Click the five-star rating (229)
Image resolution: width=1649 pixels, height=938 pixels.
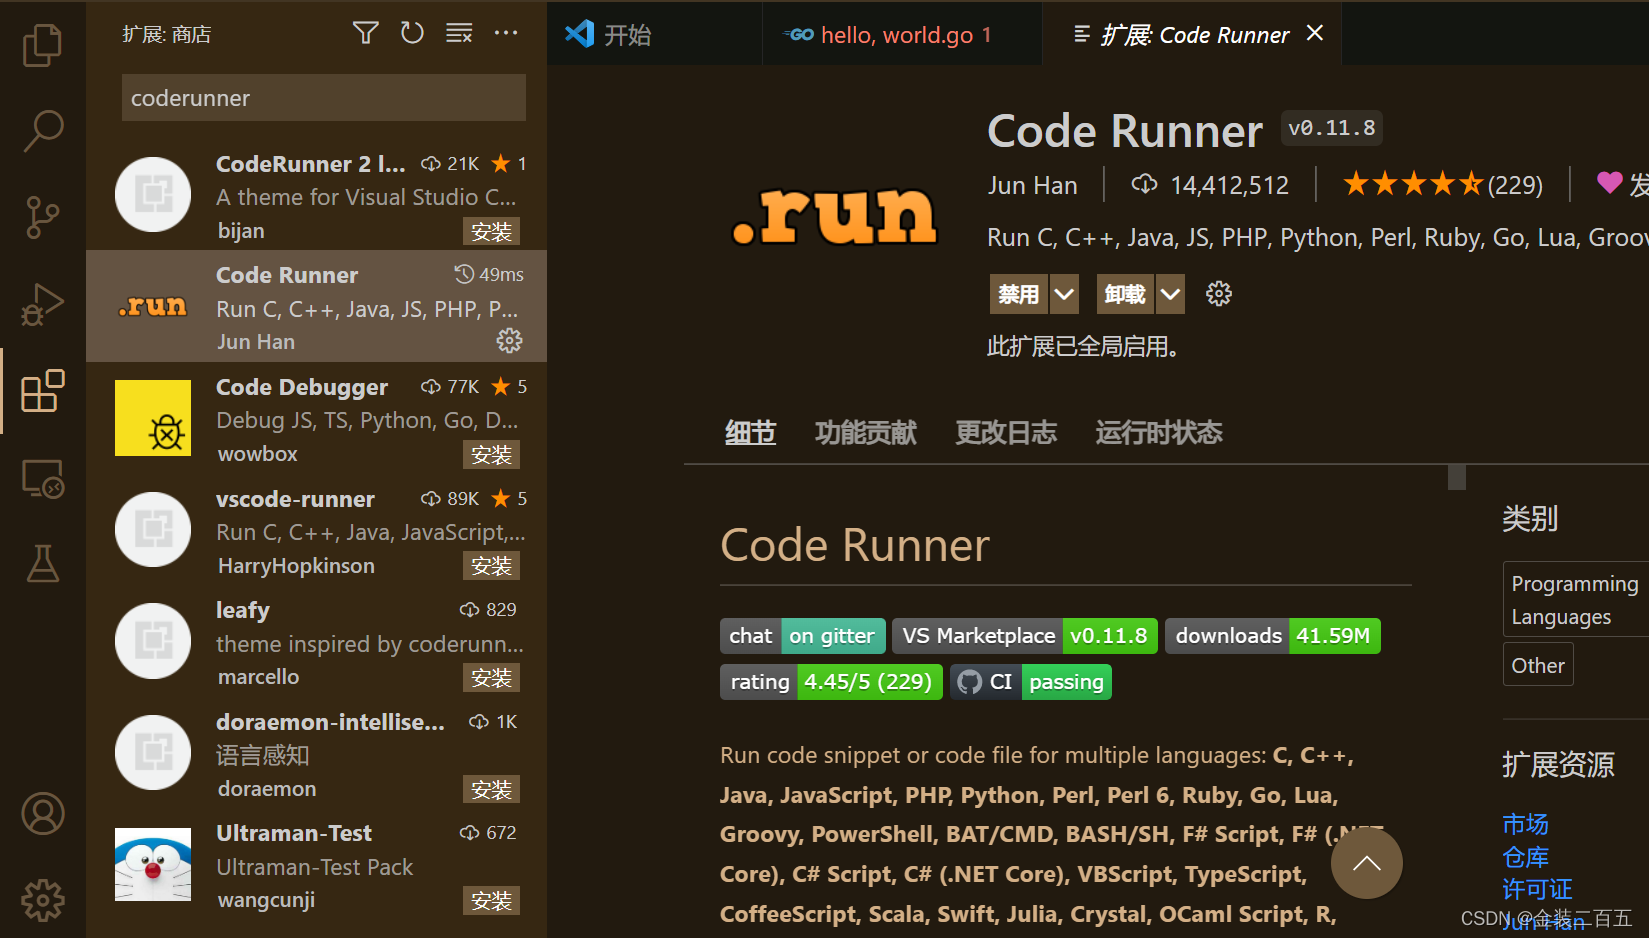coord(1442,185)
